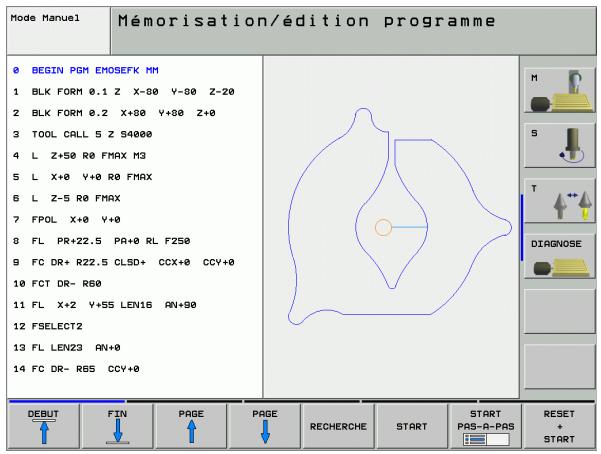Click the PAGE up arrow softkey
This screenshot has height=454, width=601.
(x=191, y=426)
